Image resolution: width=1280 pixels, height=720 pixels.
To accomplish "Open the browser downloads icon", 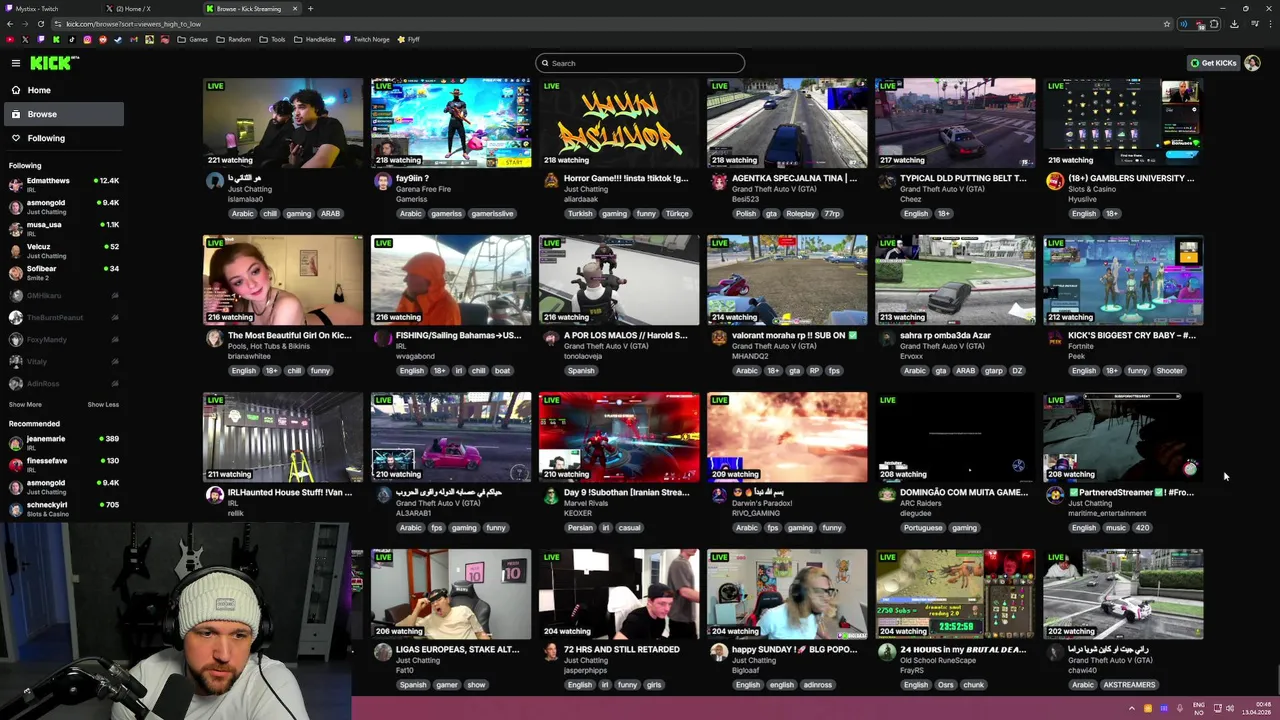I will pos(1234,24).
